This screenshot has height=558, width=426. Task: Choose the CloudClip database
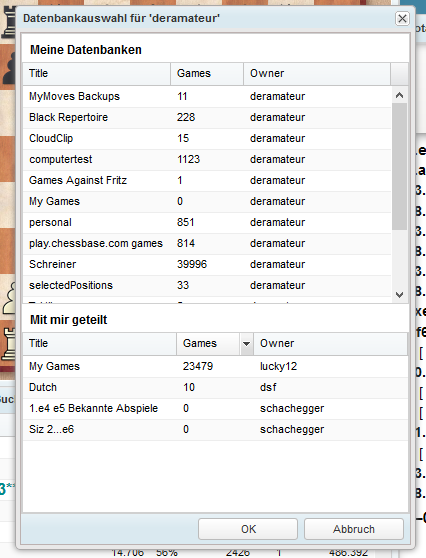pyautogui.click(x=207, y=138)
